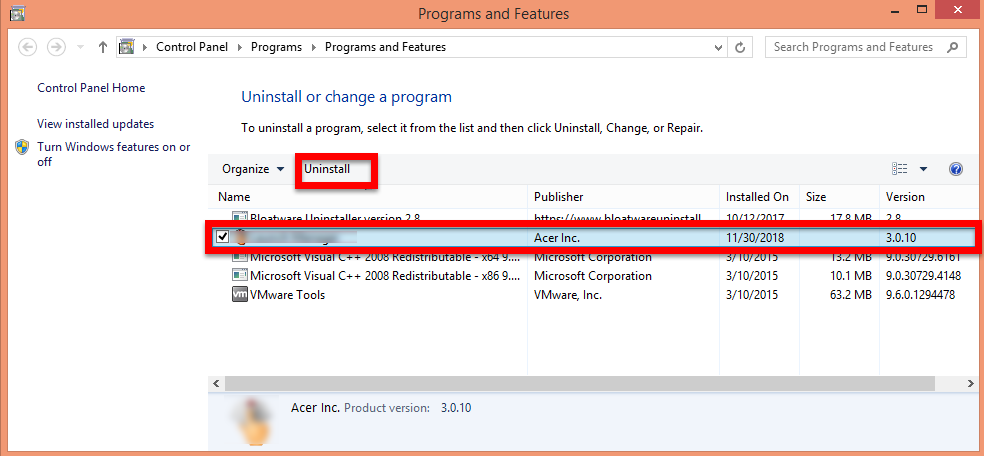The height and width of the screenshot is (456, 984).
Task: Go to Control Panel Home
Action: point(91,88)
